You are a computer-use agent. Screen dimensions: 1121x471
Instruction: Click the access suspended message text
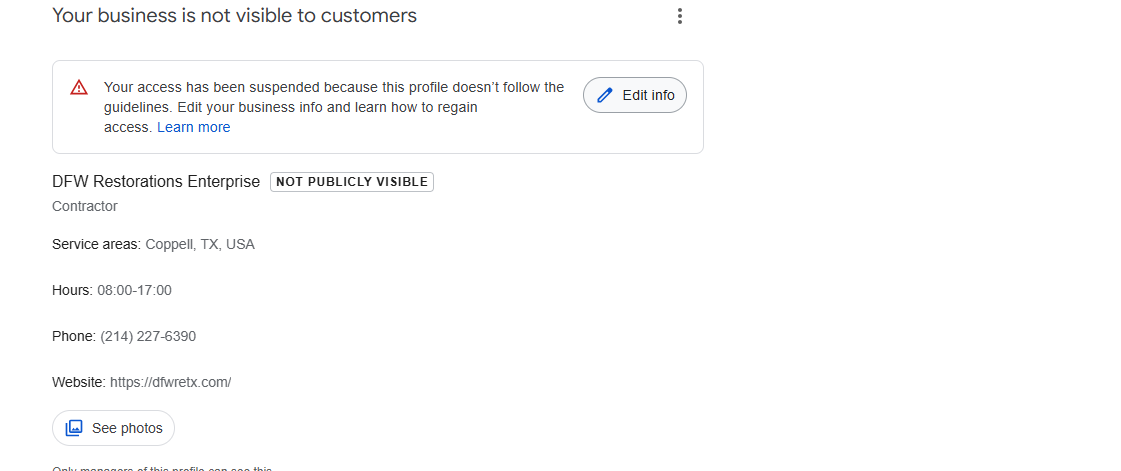334,107
